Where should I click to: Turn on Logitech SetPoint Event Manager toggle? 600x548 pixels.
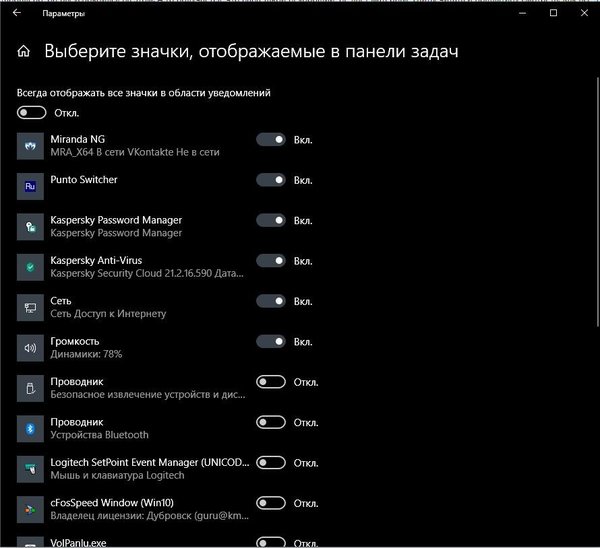pyautogui.click(x=271, y=463)
